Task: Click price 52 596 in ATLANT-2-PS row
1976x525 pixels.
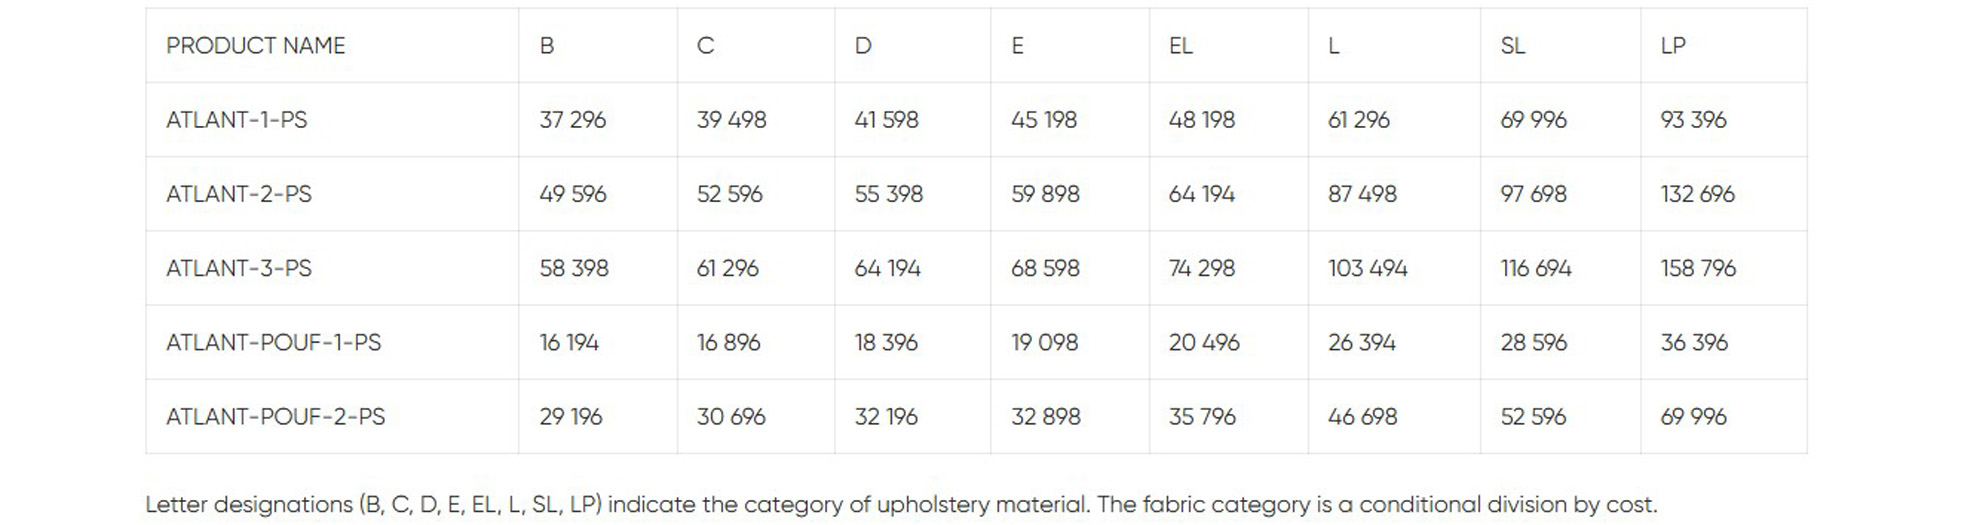Action: click(729, 194)
